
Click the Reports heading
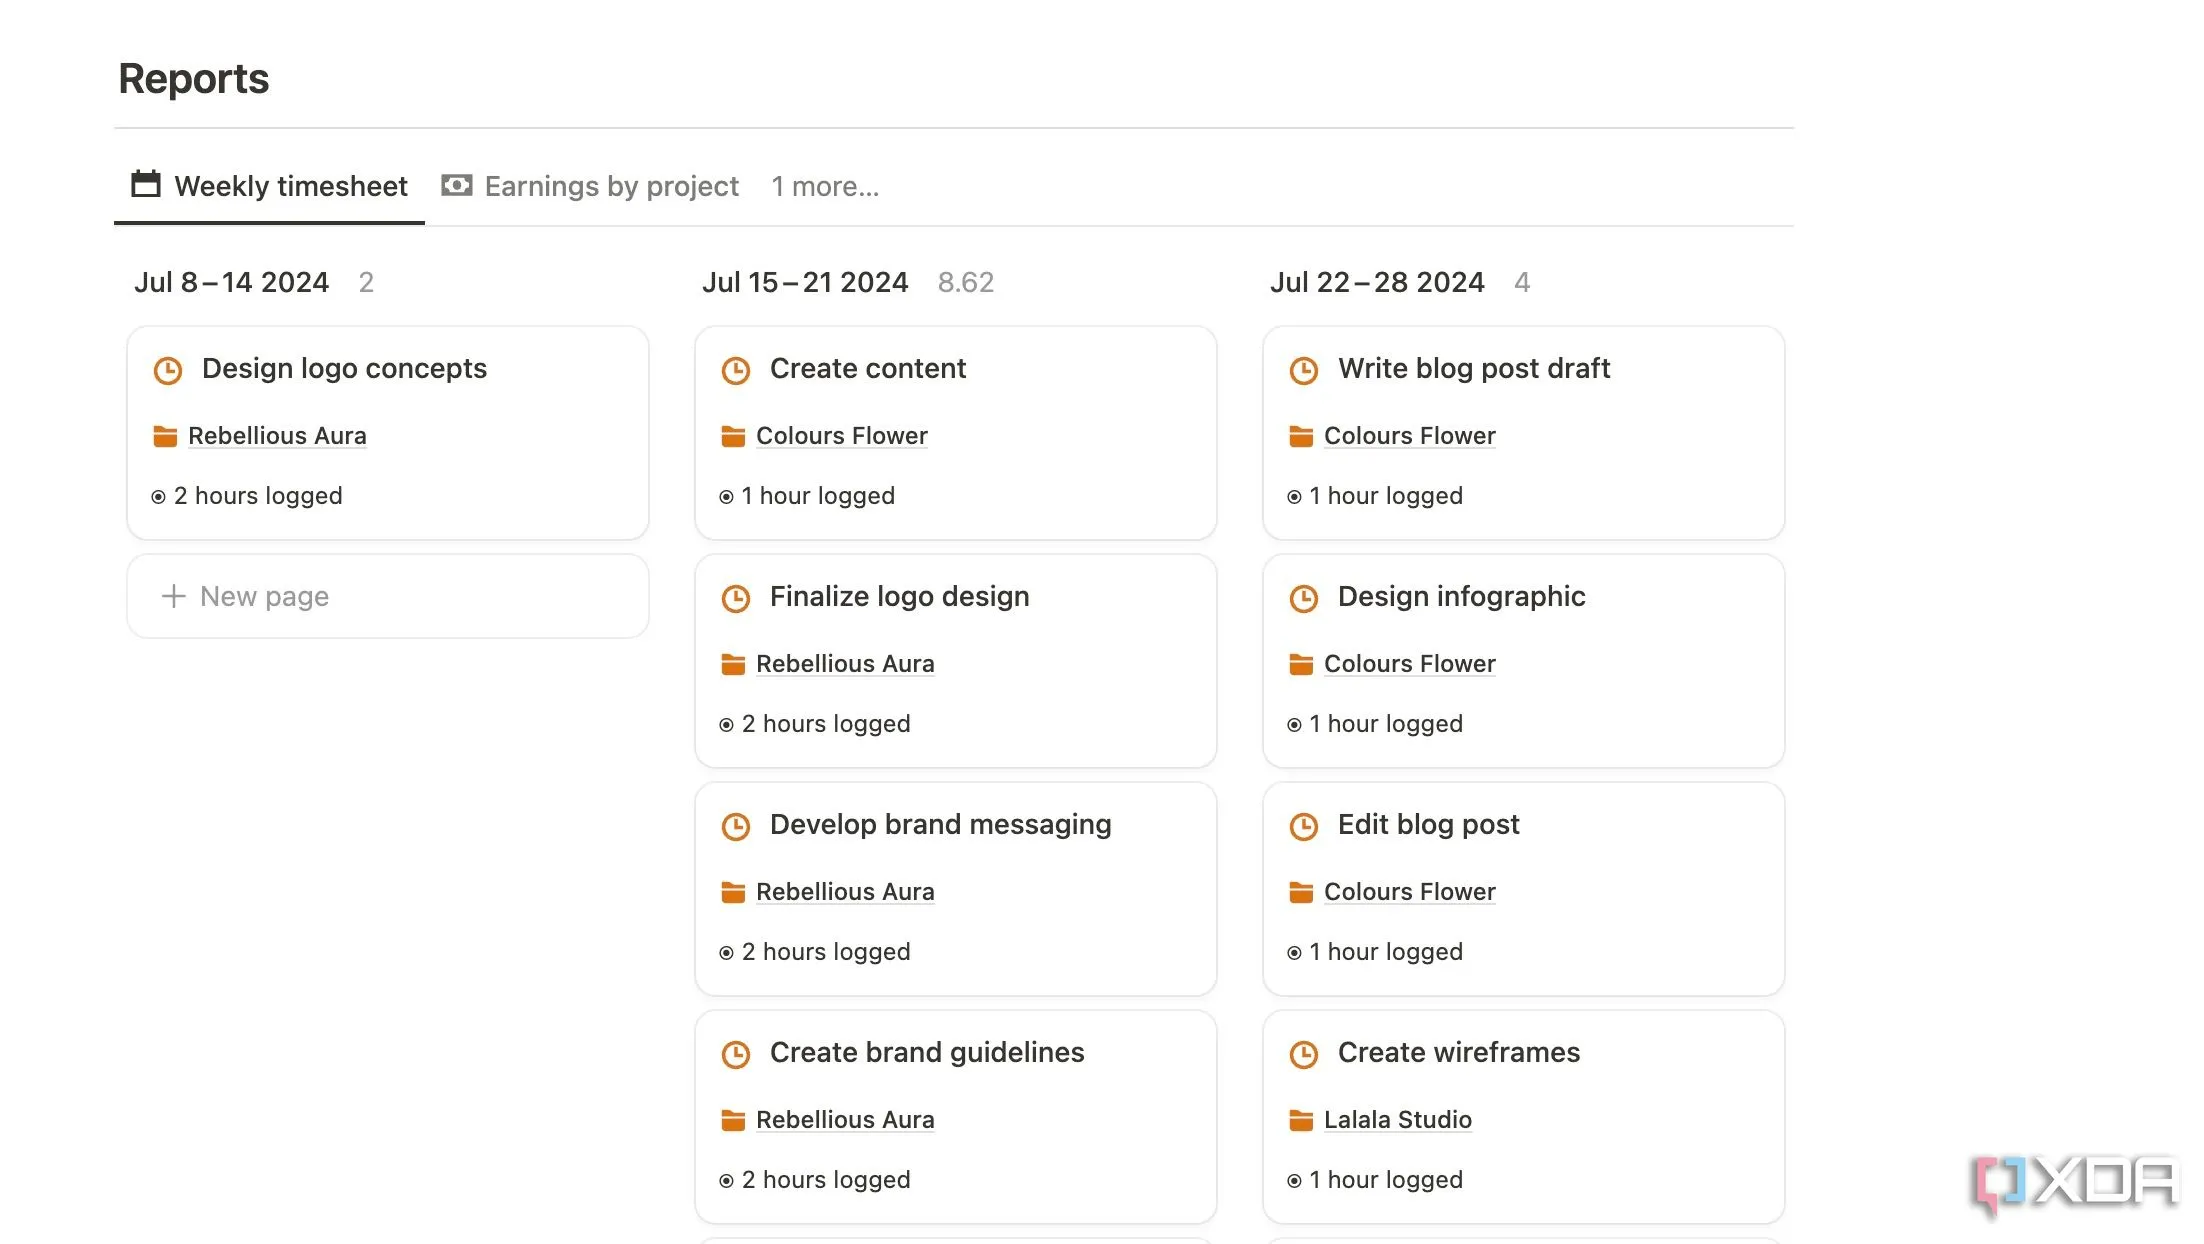(x=194, y=78)
